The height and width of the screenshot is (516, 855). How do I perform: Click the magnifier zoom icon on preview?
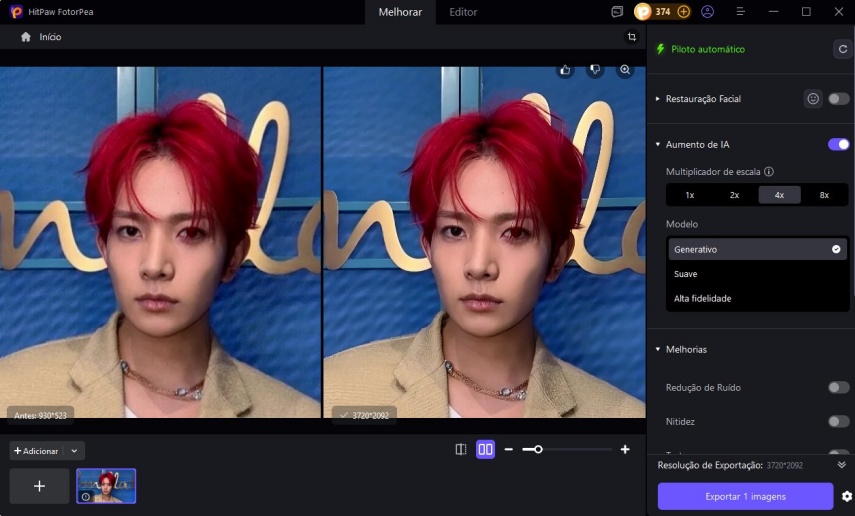[x=625, y=70]
